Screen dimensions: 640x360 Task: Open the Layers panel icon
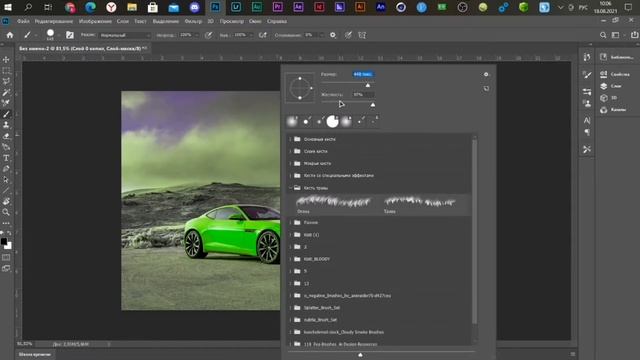(x=604, y=86)
